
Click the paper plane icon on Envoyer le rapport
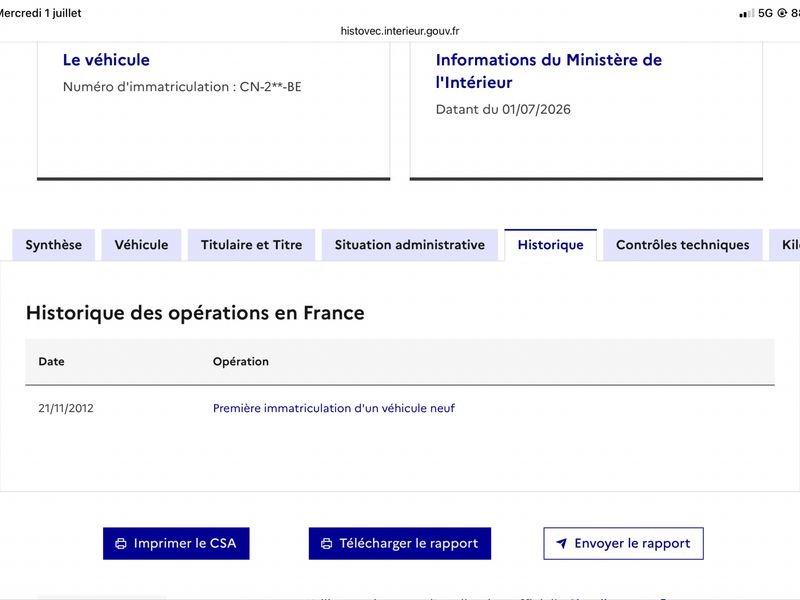pyautogui.click(x=562, y=543)
